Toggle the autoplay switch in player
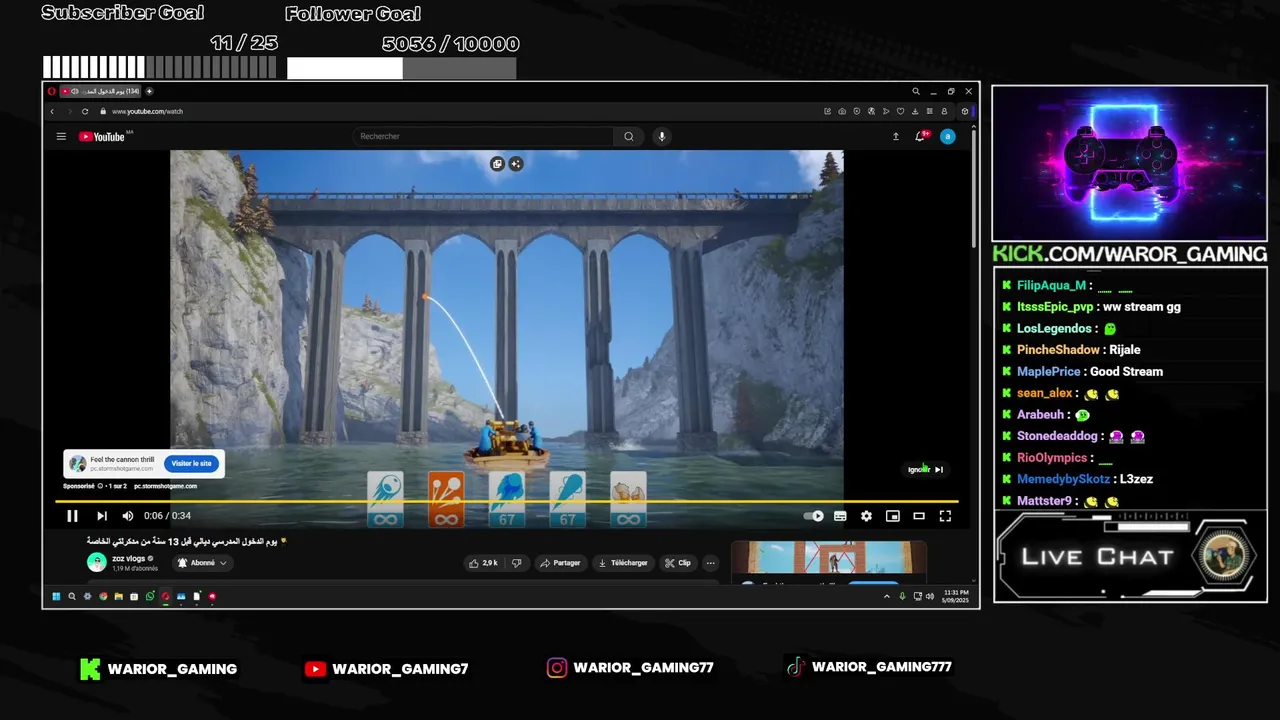 pos(814,516)
